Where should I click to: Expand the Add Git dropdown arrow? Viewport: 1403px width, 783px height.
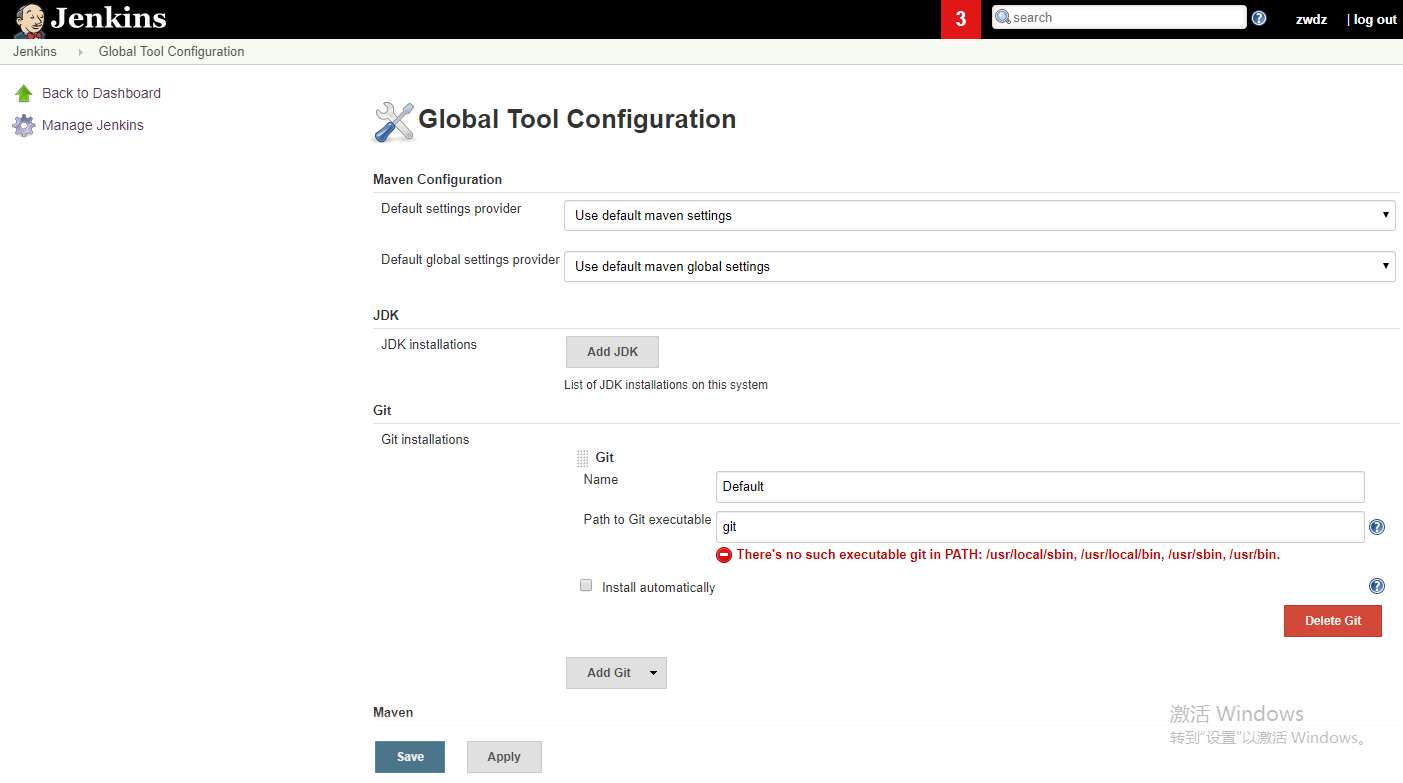pyautogui.click(x=653, y=673)
